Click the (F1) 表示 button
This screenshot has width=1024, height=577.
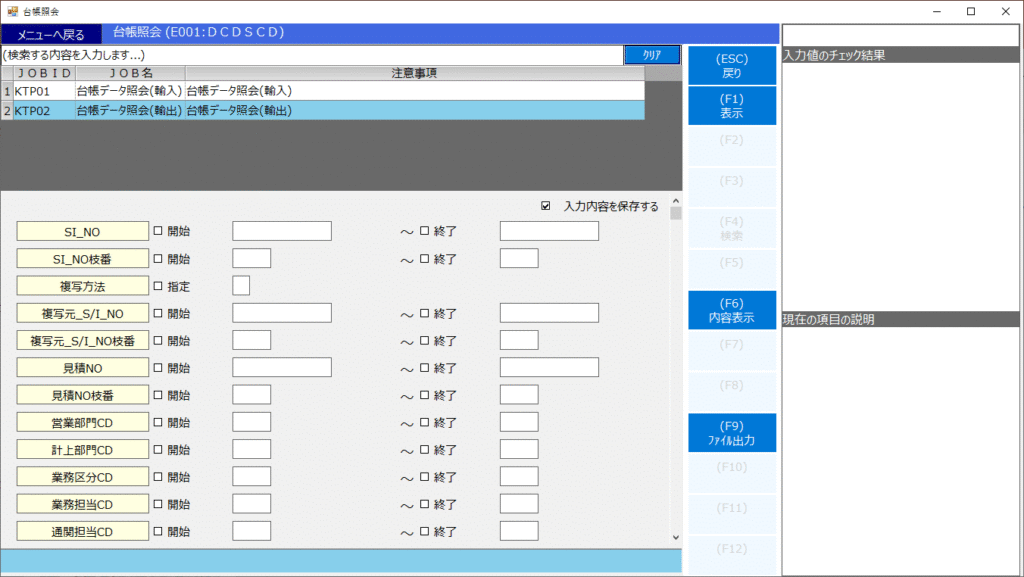[731, 106]
